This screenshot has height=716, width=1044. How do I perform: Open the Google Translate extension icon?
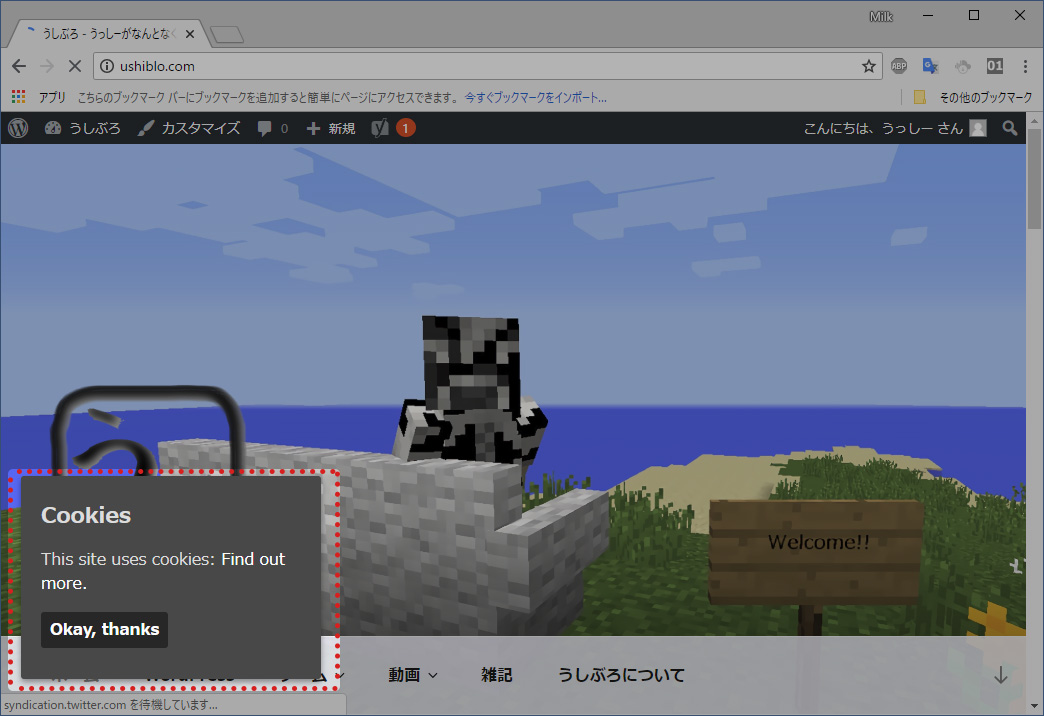(x=930, y=66)
